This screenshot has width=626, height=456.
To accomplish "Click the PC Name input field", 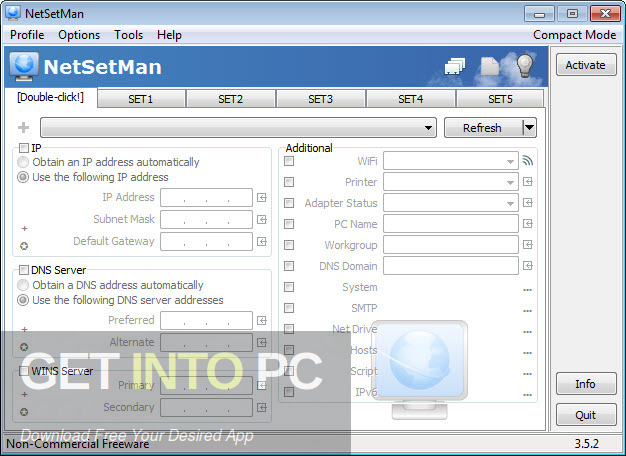I will [x=451, y=224].
